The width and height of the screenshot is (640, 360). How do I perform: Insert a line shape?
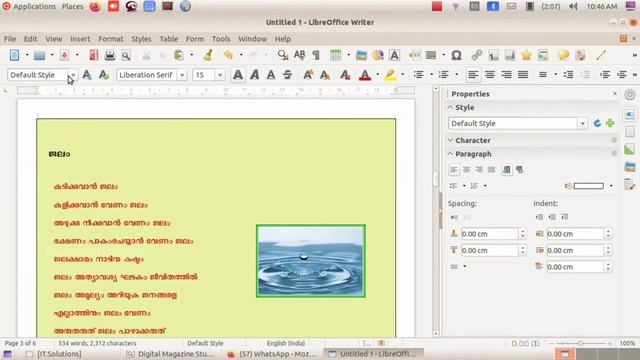tap(601, 55)
